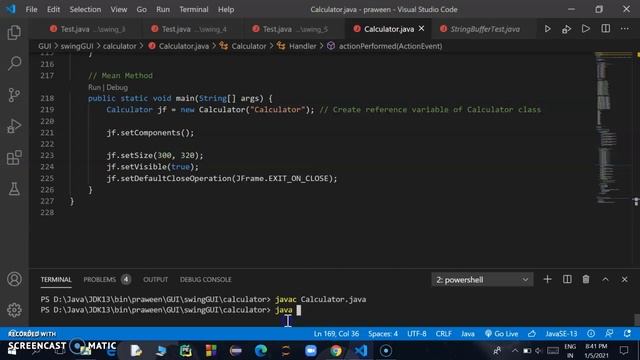Select the OUTPUT panel tab
Image resolution: width=640 pixels, height=360 pixels.
click(x=156, y=280)
